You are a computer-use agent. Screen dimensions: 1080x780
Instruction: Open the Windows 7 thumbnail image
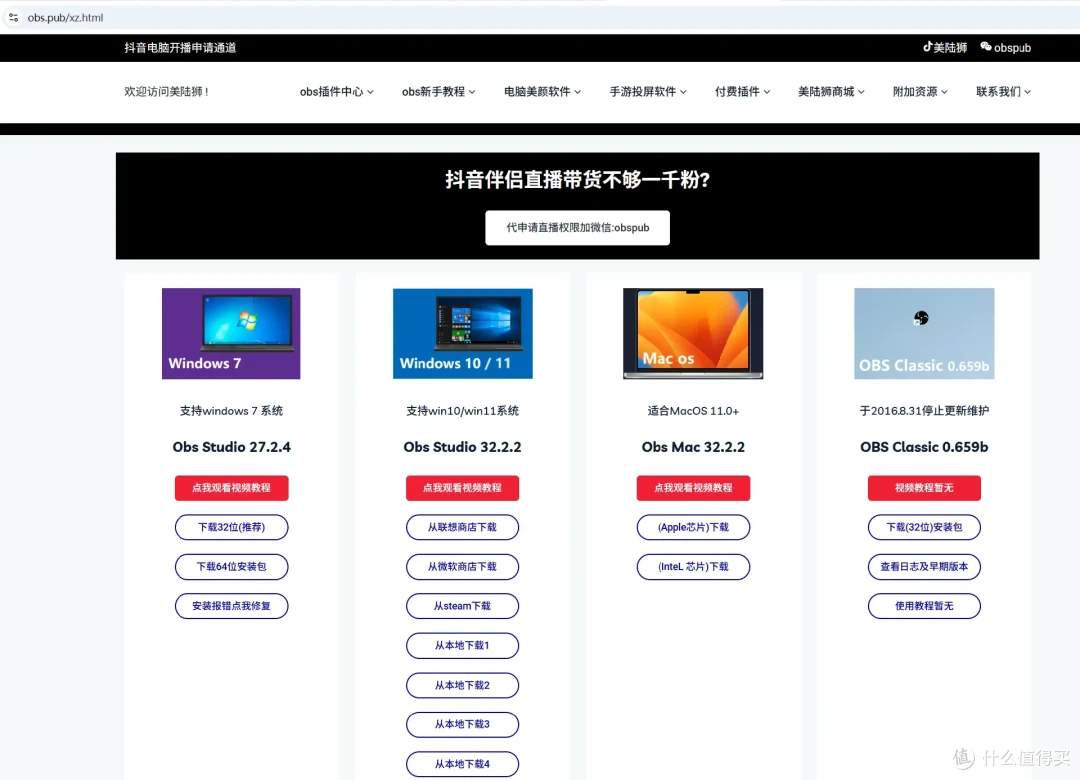(231, 333)
